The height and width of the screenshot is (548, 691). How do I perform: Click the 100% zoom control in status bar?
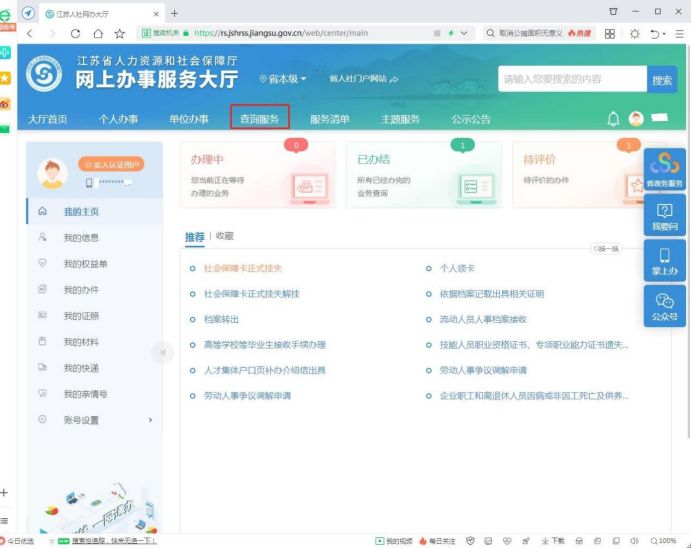click(x=664, y=541)
